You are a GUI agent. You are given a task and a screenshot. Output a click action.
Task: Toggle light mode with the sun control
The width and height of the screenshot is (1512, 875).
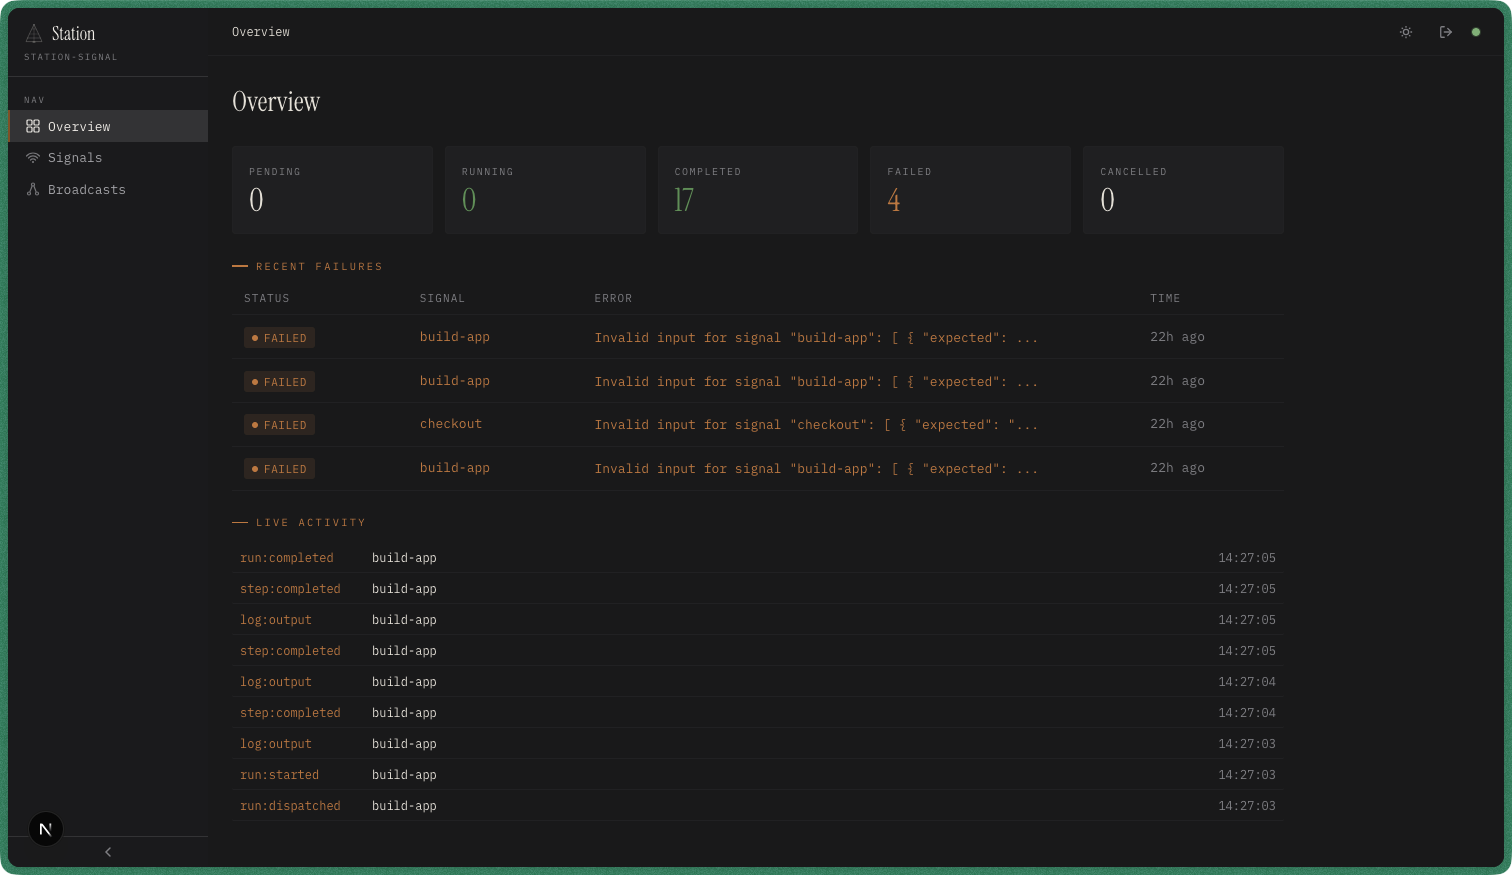pos(1406,32)
